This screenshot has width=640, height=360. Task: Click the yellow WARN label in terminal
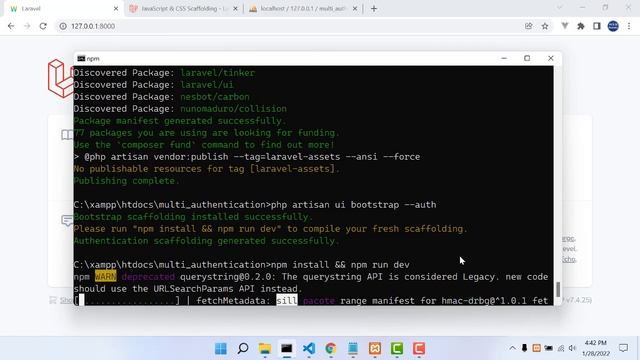point(105,277)
